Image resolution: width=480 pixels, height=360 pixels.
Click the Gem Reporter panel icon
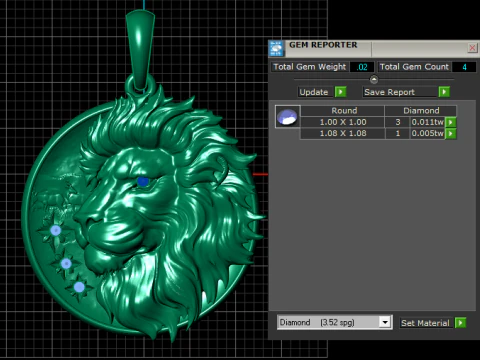276,49
